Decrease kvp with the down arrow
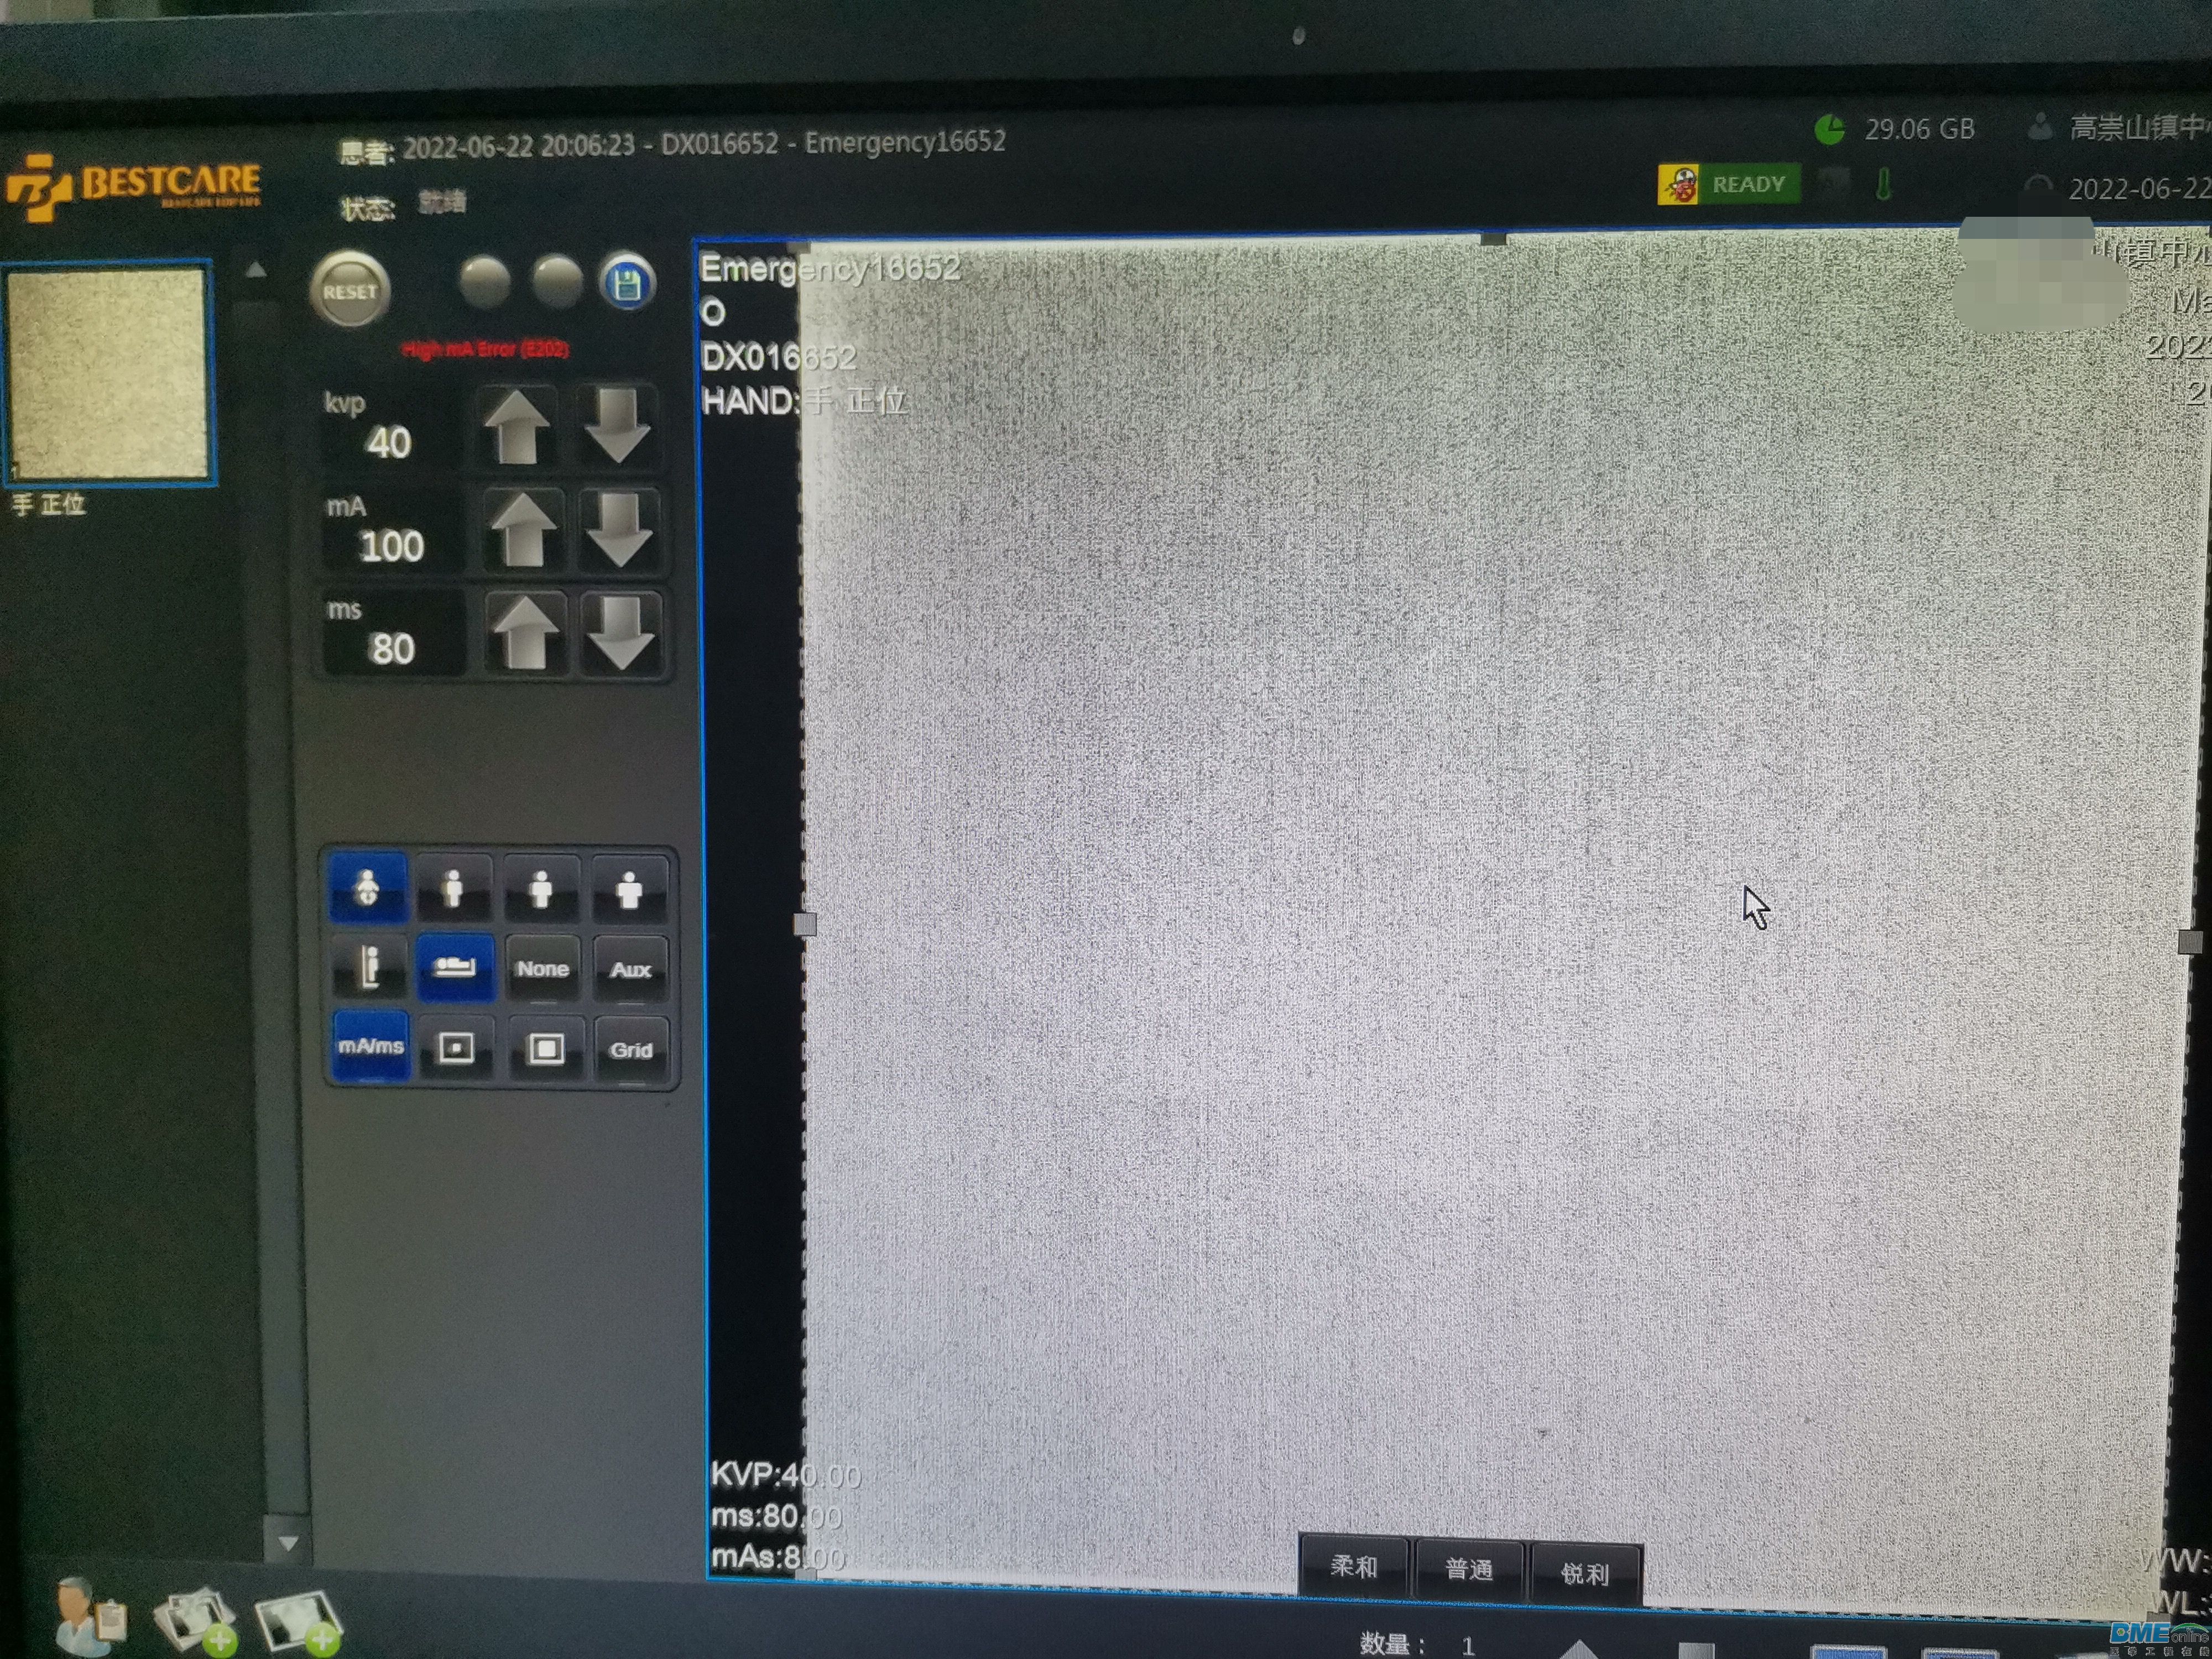This screenshot has height=1659, width=2212. click(x=617, y=425)
